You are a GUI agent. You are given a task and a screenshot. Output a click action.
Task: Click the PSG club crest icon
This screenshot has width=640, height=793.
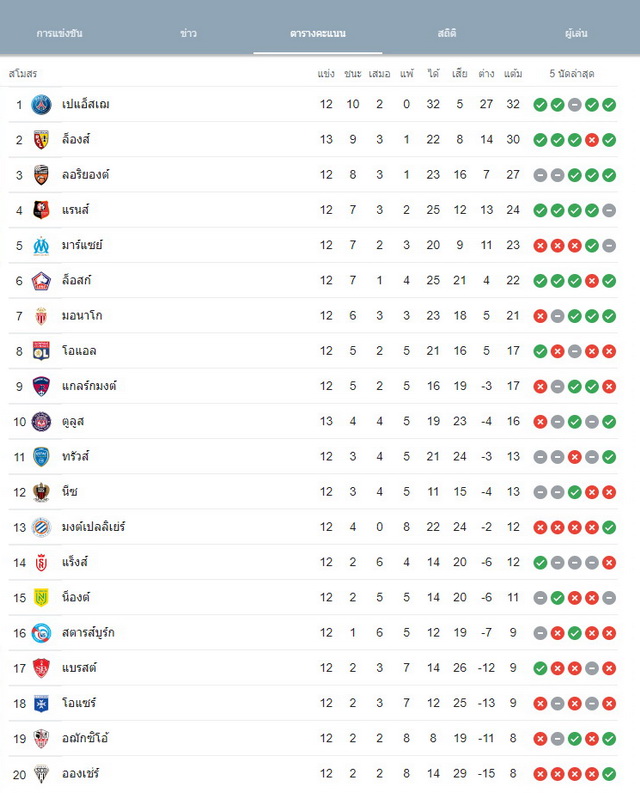click(41, 105)
